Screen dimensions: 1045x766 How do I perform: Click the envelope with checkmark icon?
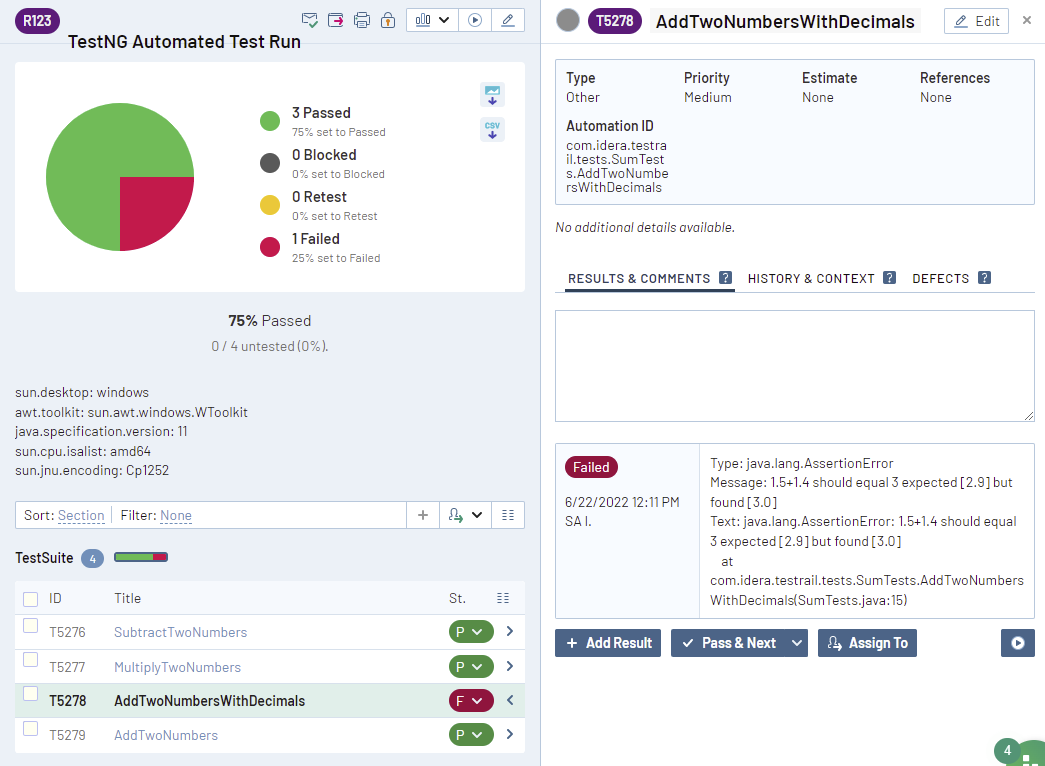(x=310, y=20)
